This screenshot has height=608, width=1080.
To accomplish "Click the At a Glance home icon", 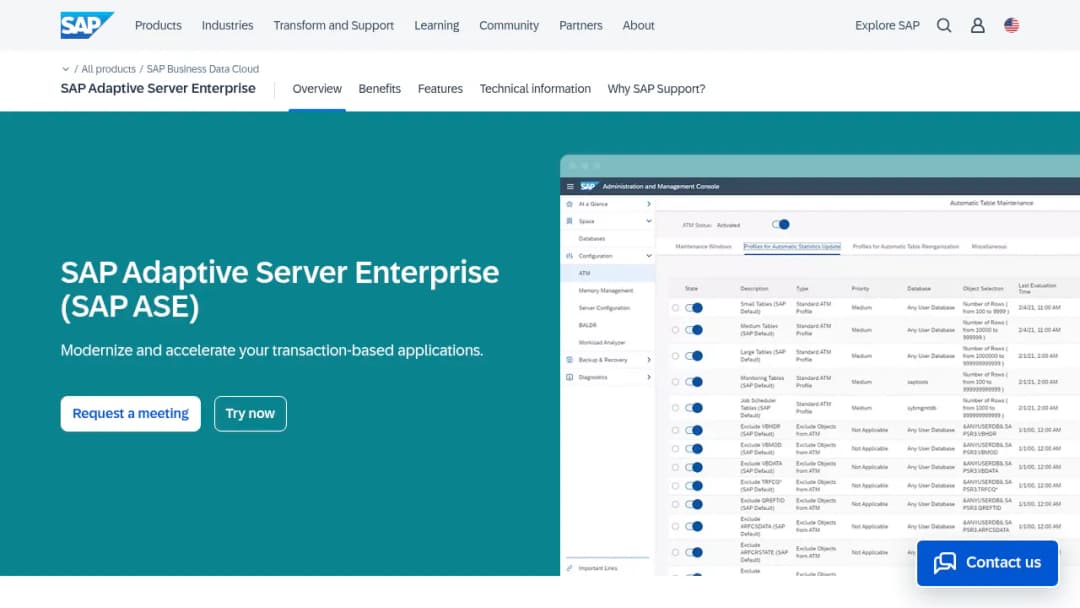I will [570, 205].
